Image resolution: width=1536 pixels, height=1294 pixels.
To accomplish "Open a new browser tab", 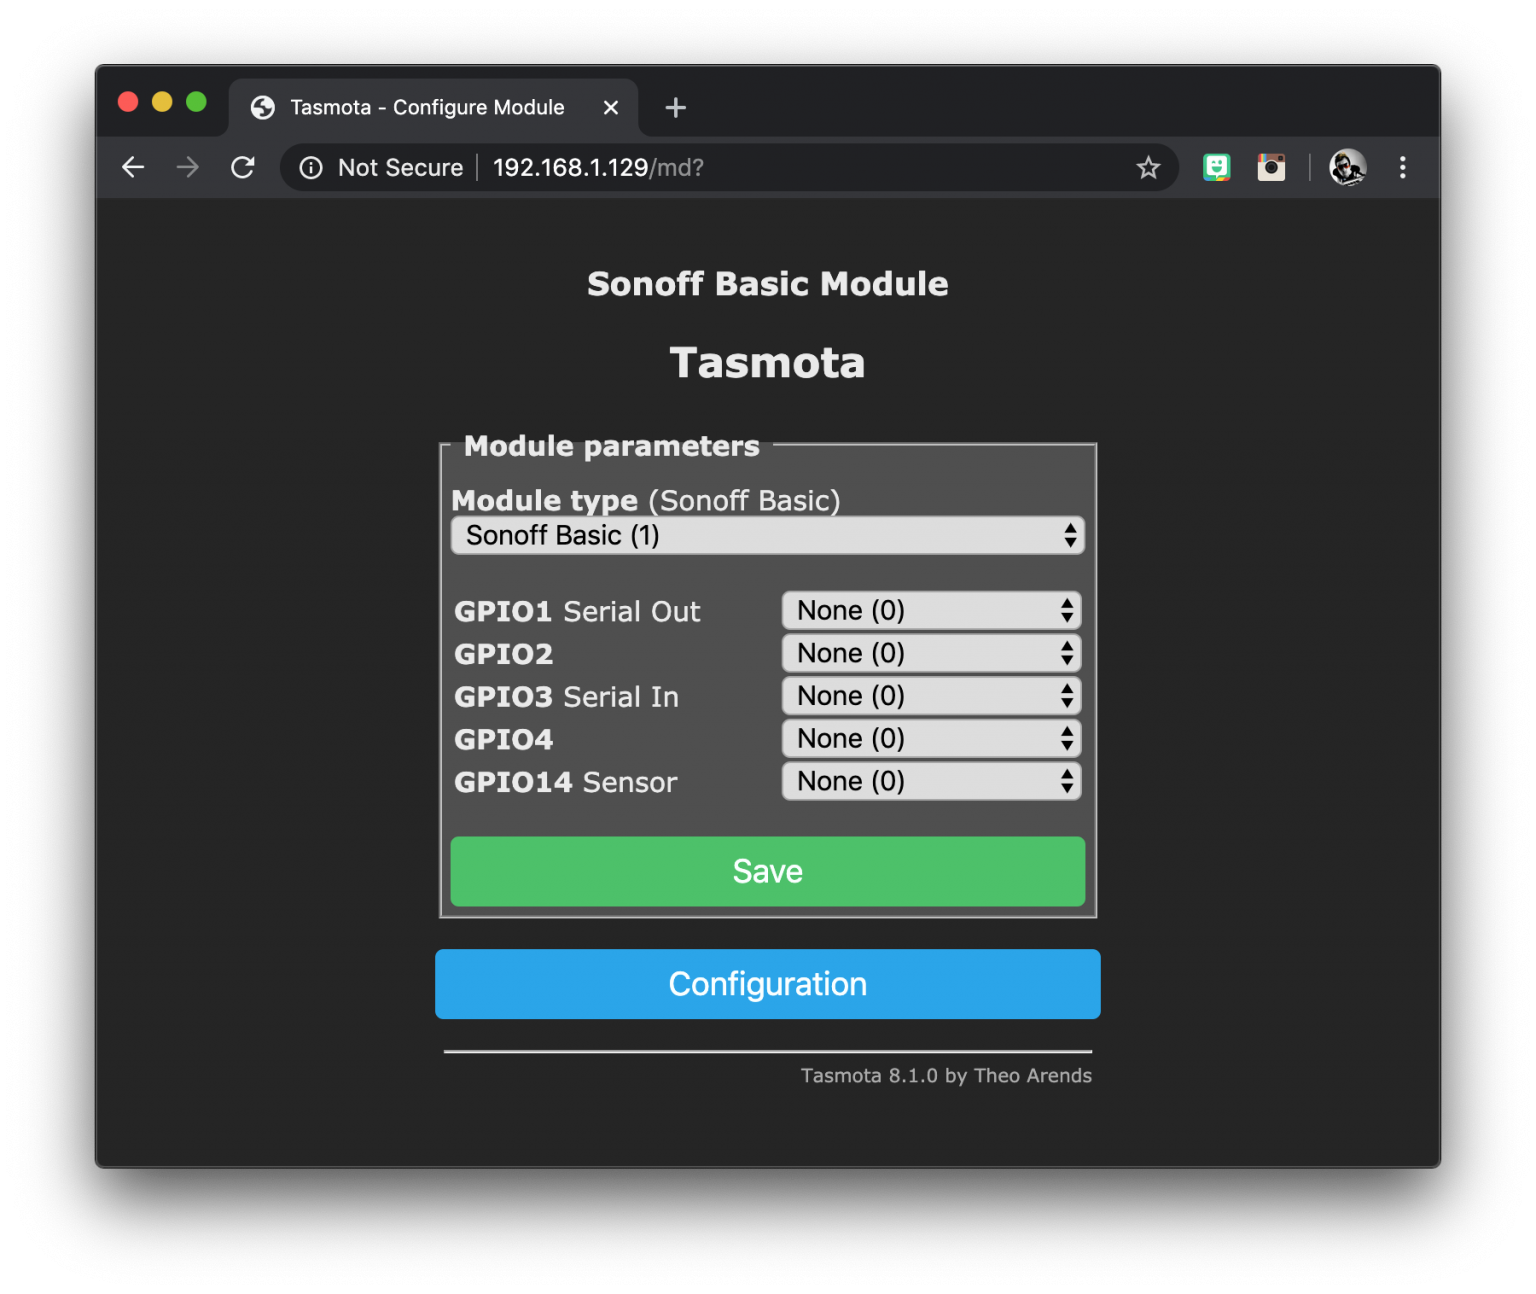I will pos(676,108).
